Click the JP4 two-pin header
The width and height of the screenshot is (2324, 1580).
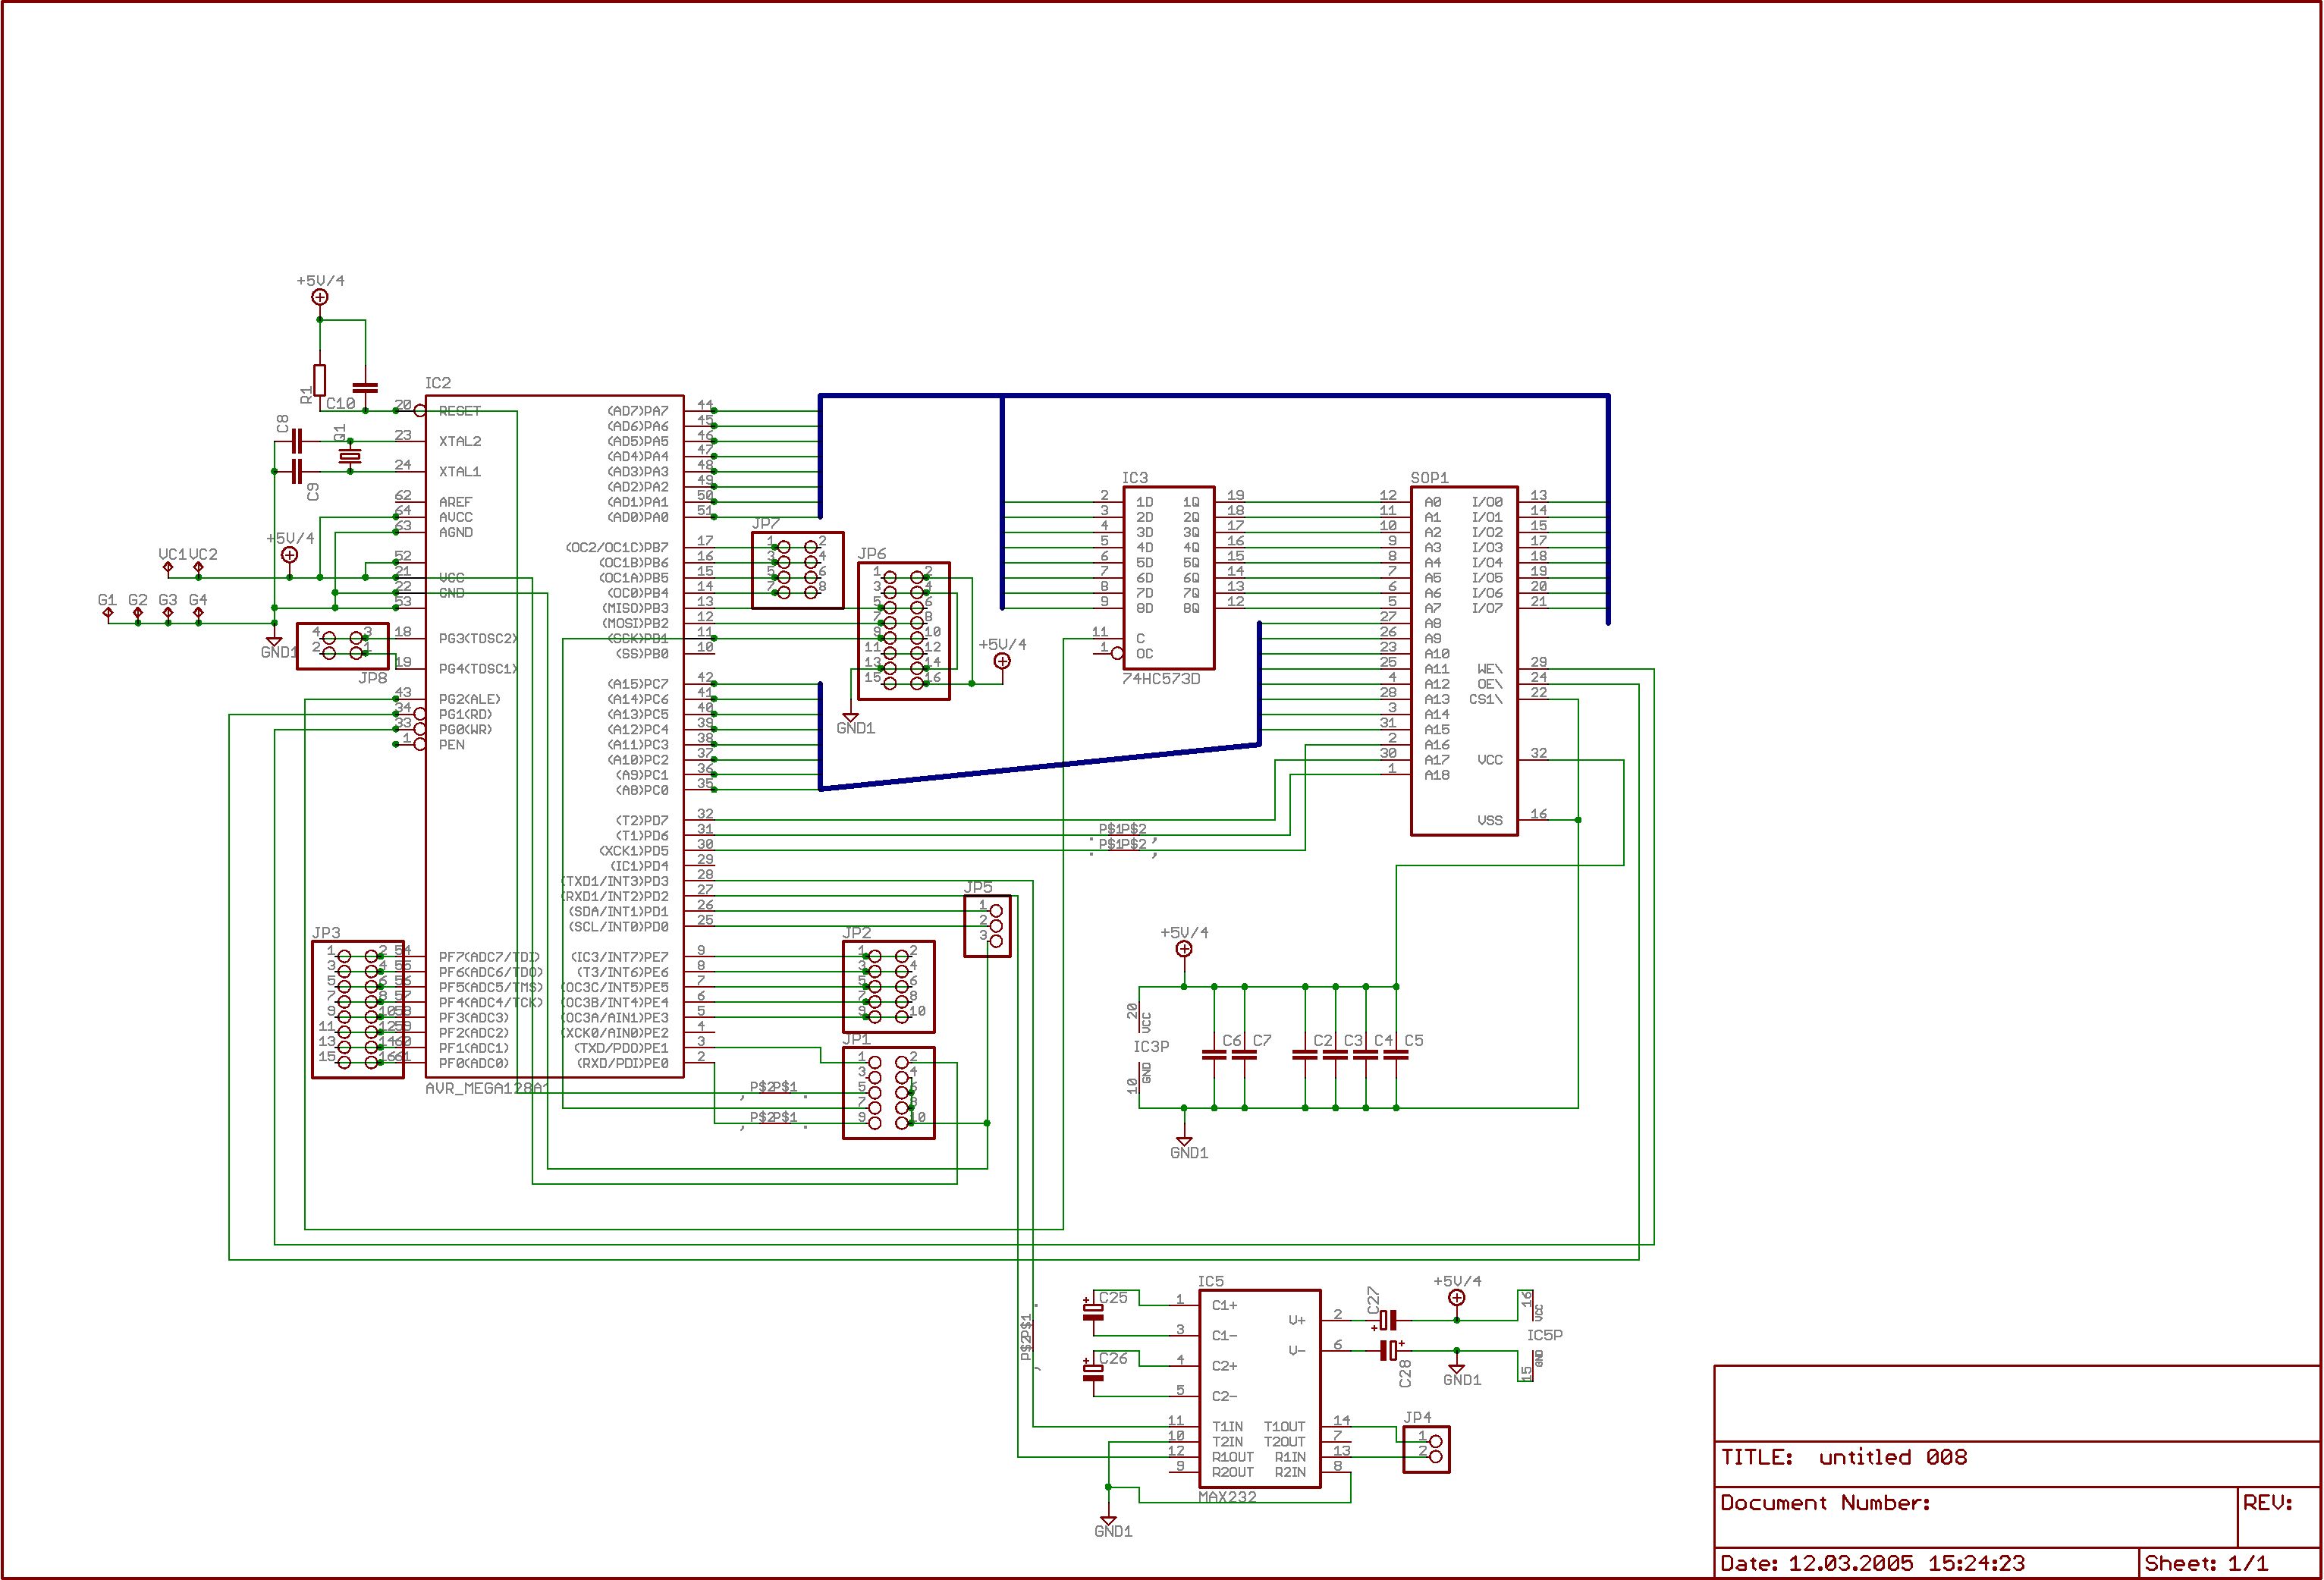click(1426, 1449)
